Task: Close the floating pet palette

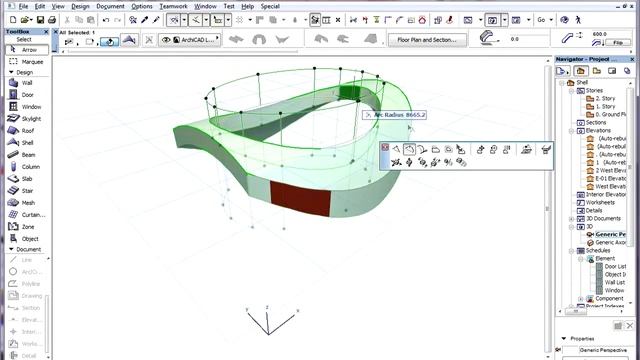Action: 384,147
